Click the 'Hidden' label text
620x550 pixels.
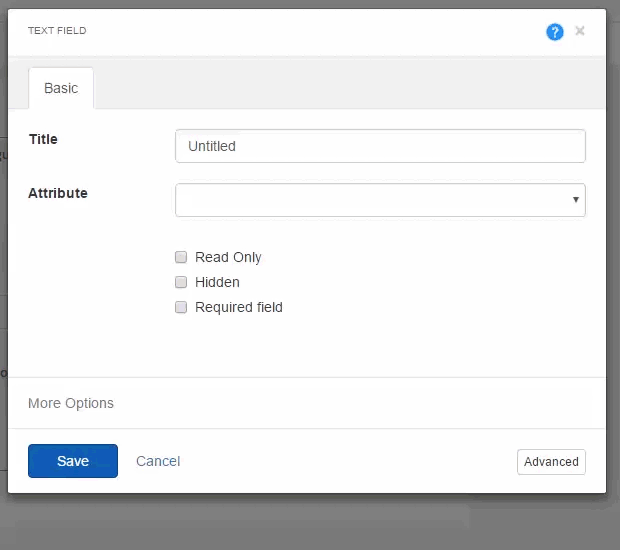[x=217, y=282]
